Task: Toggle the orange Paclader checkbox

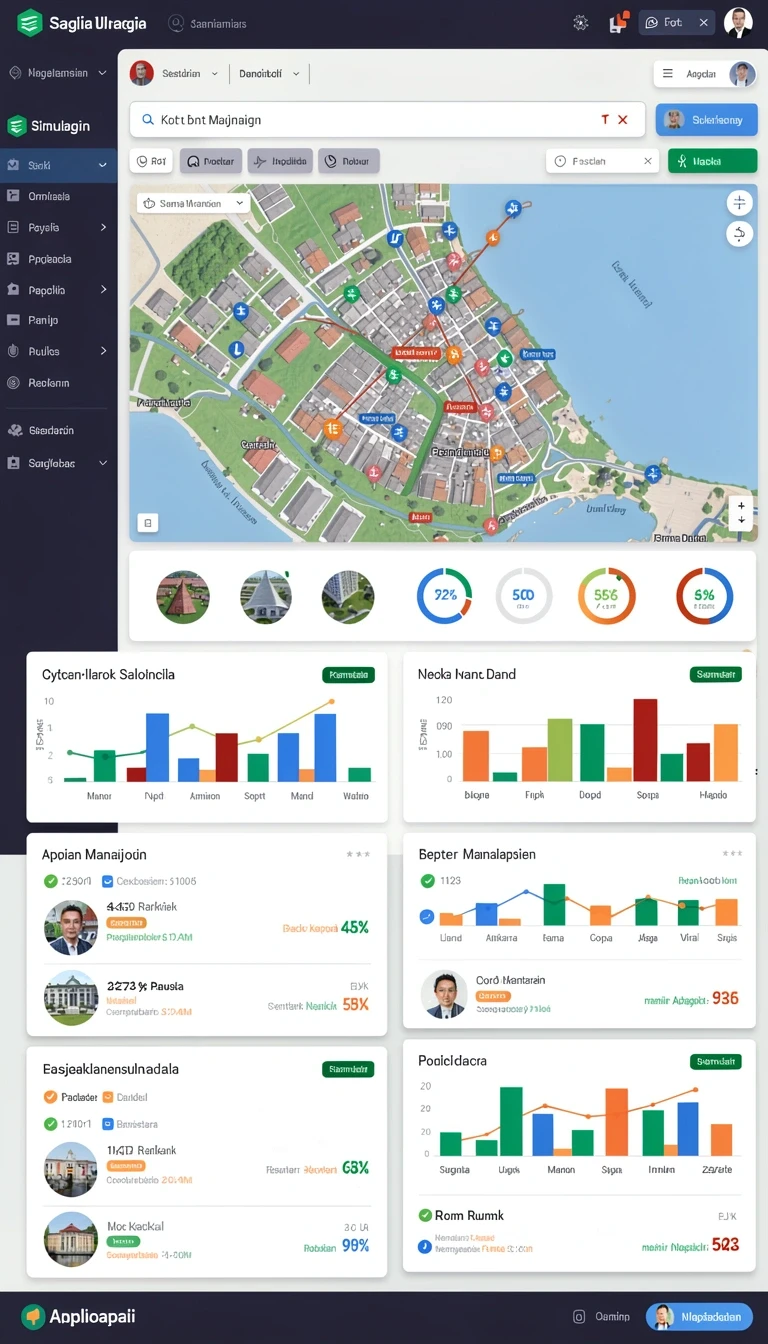Action: (x=51, y=1097)
